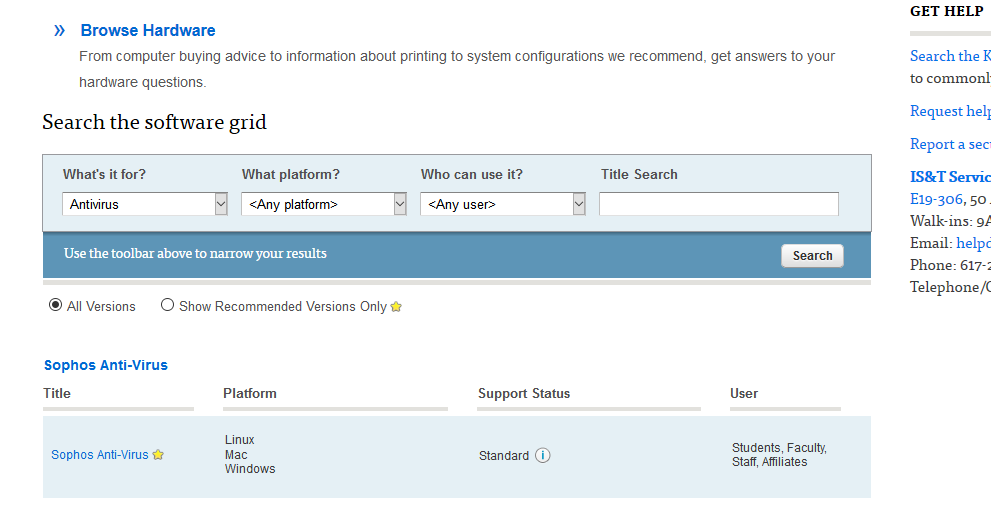
Task: Click the User column header
Action: (x=744, y=393)
